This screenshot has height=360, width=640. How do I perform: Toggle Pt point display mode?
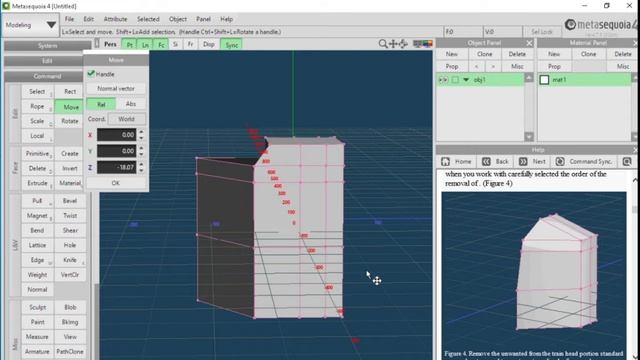point(129,44)
